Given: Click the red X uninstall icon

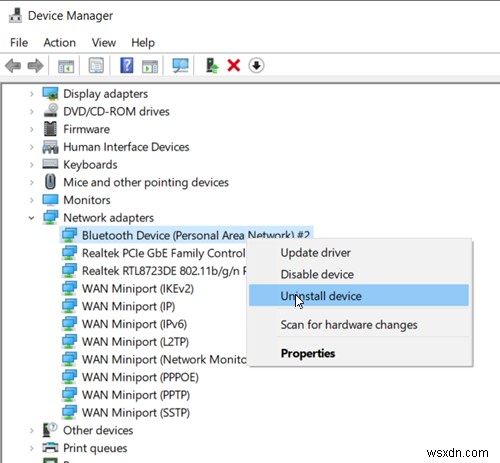Looking at the screenshot, I should point(234,65).
